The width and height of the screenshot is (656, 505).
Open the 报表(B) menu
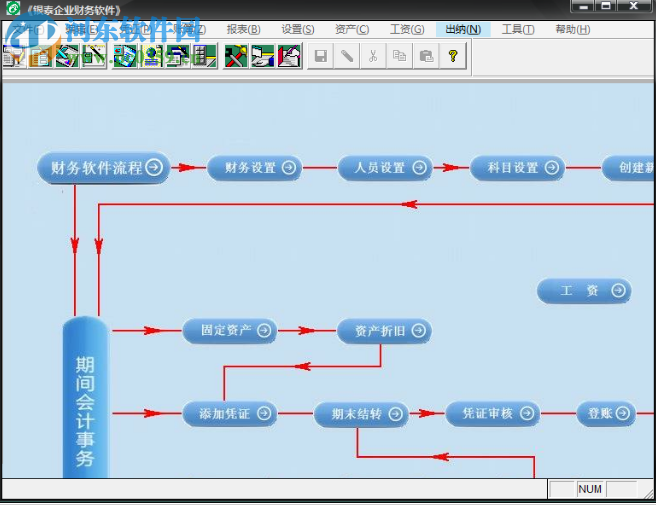coord(243,29)
